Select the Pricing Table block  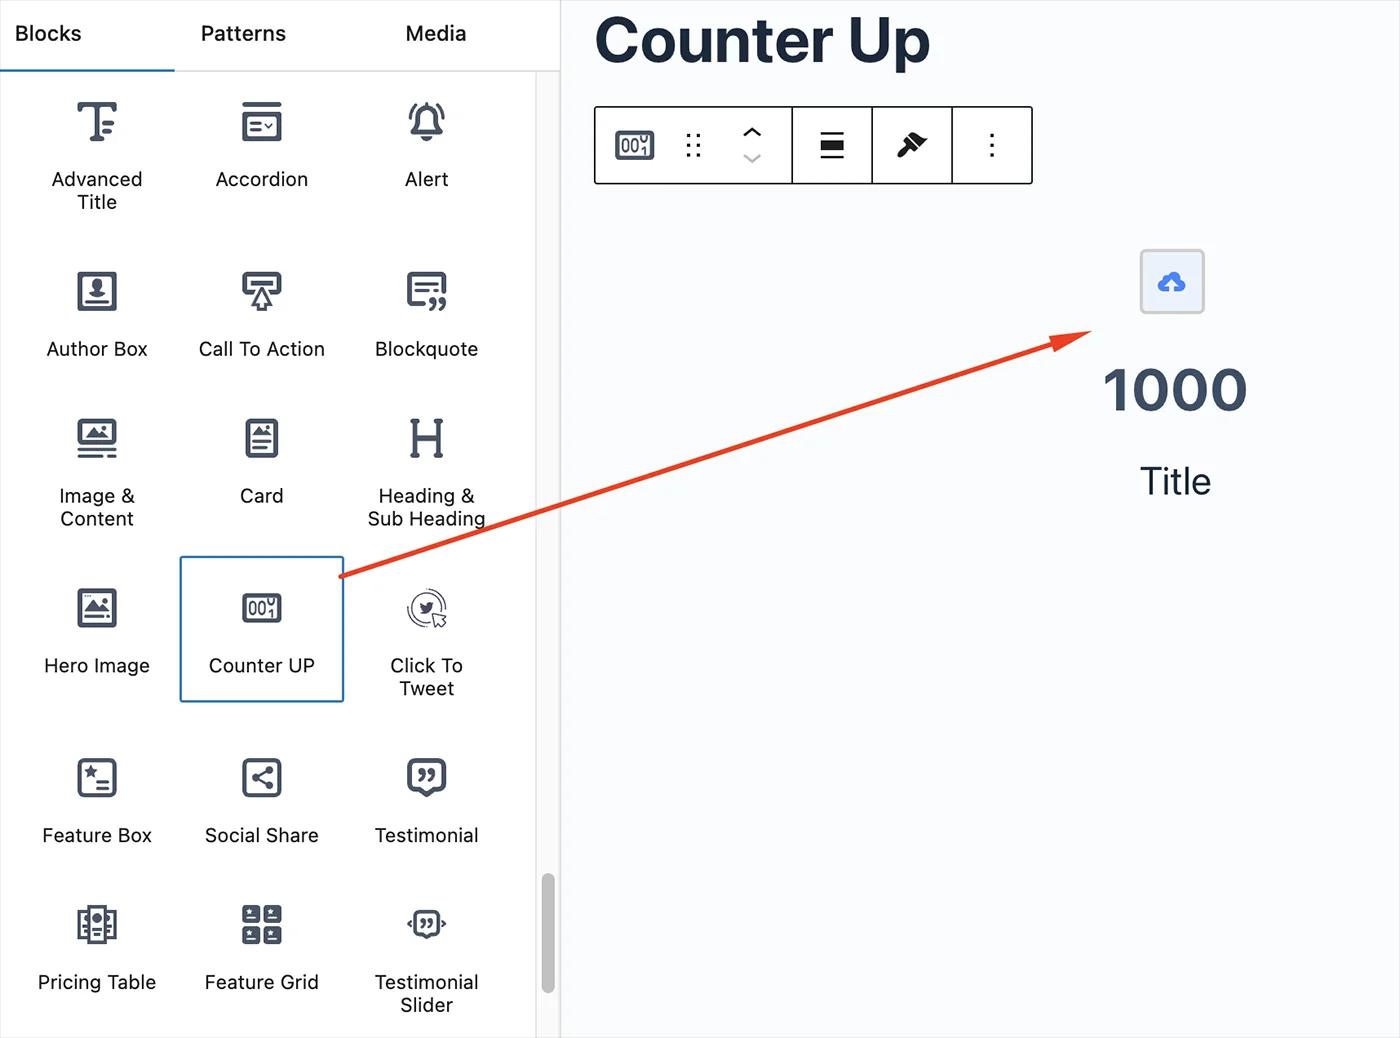point(96,945)
